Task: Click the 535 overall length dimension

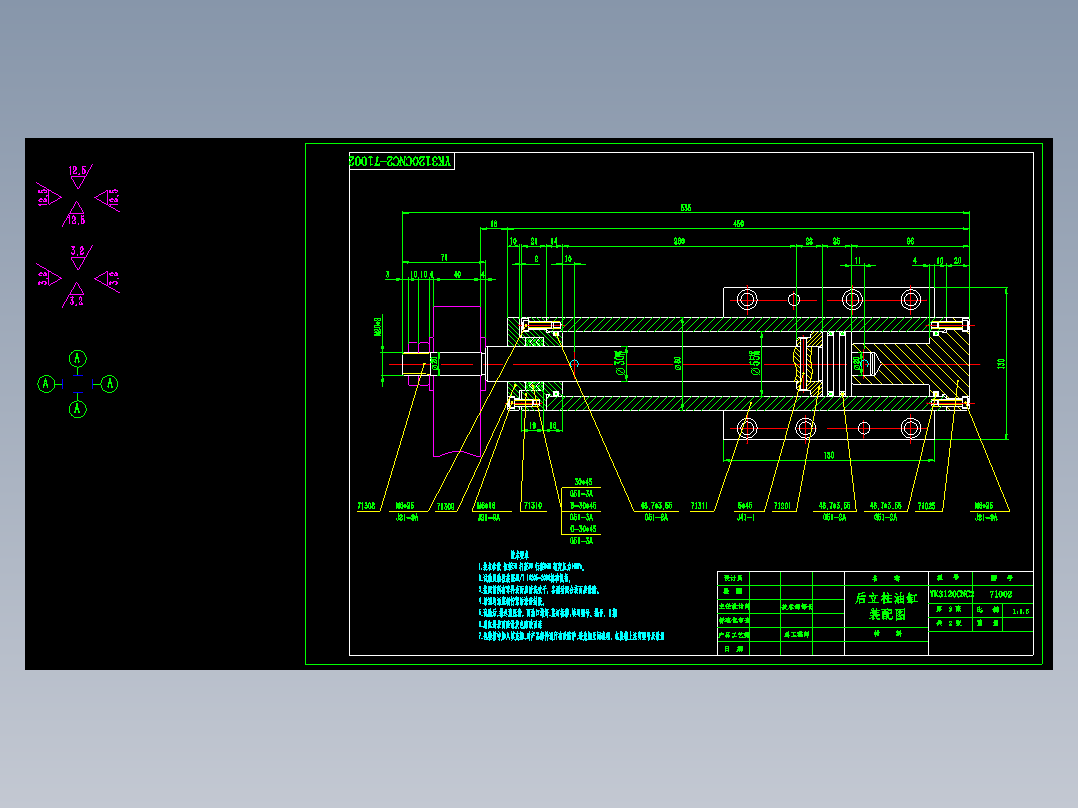Action: [x=685, y=208]
